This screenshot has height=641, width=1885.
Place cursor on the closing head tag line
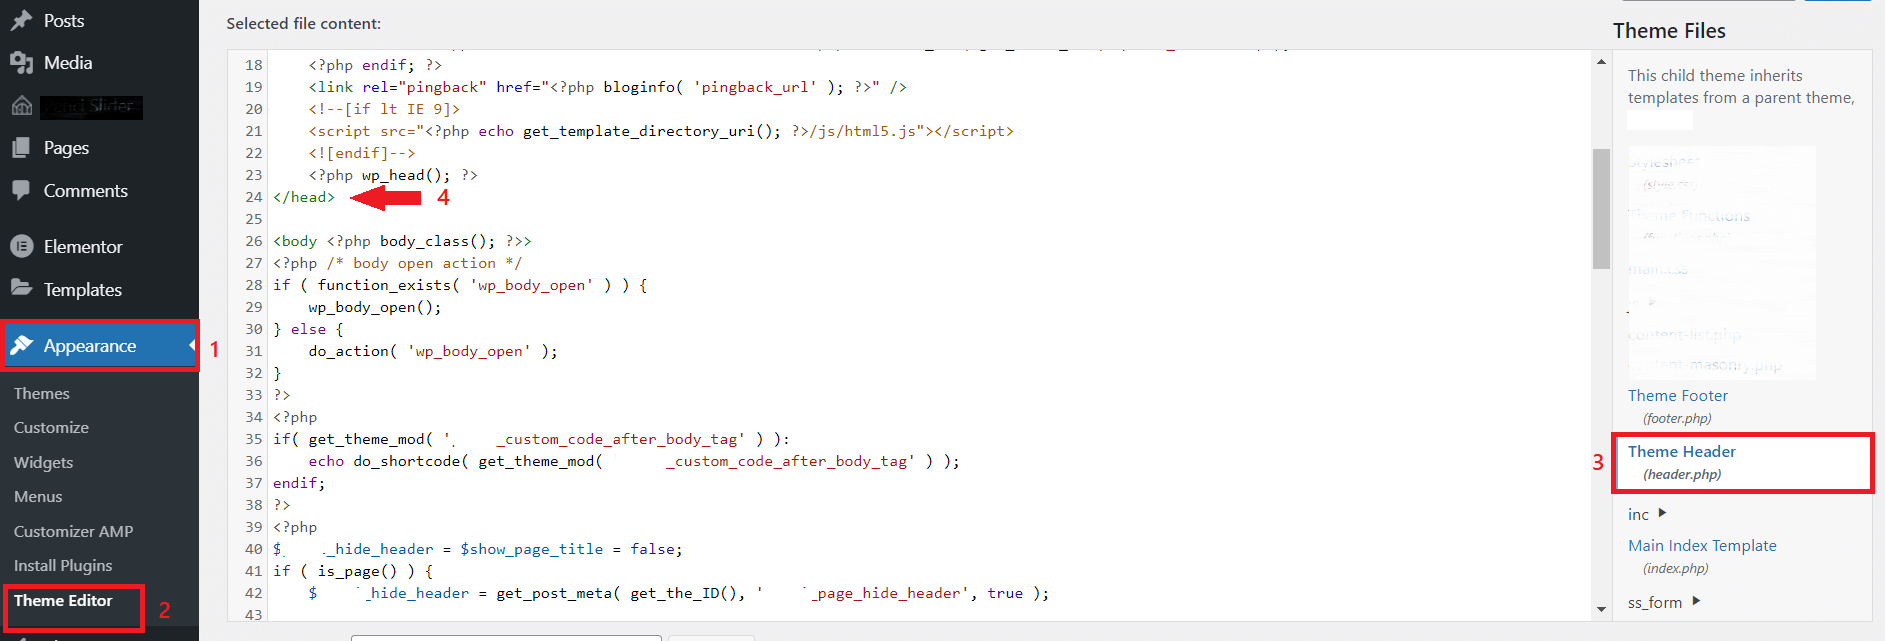tap(304, 197)
